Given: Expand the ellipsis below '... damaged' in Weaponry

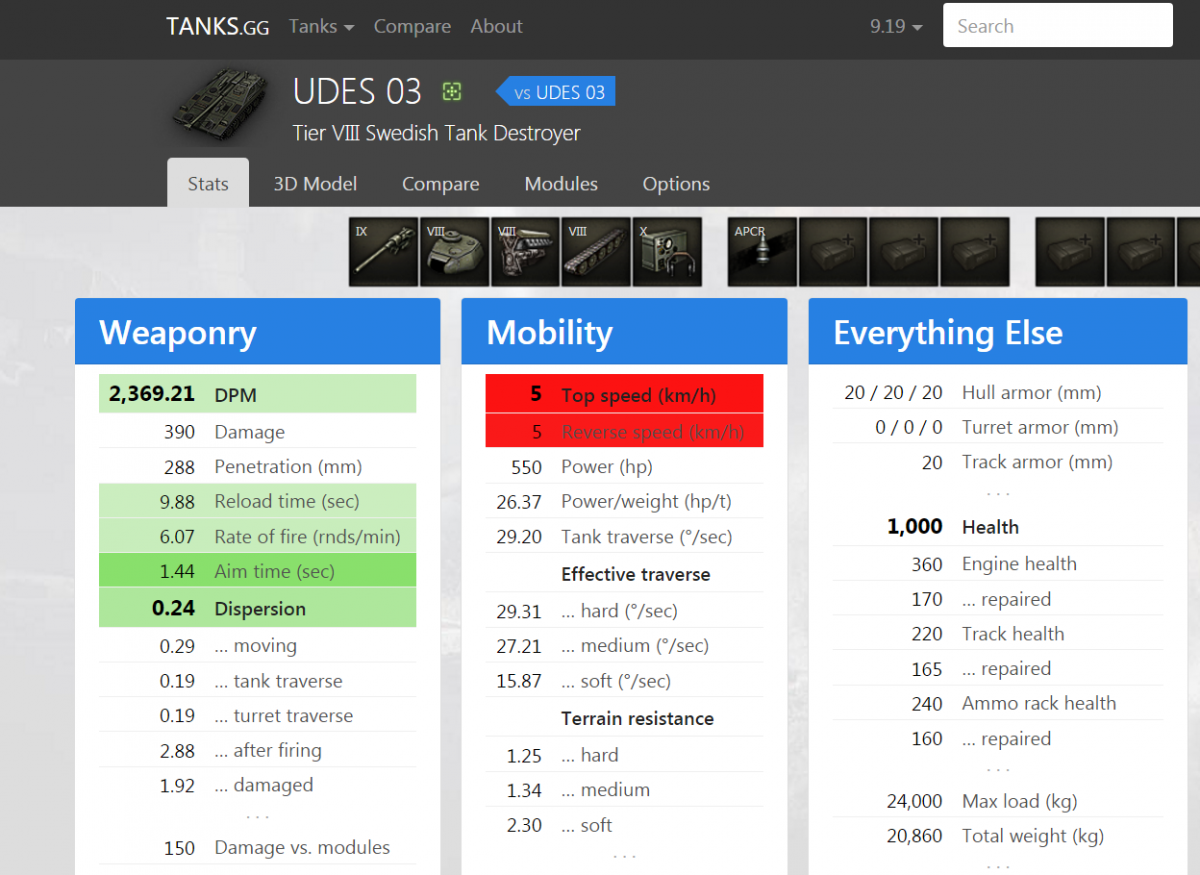Looking at the screenshot, I should tap(258, 817).
